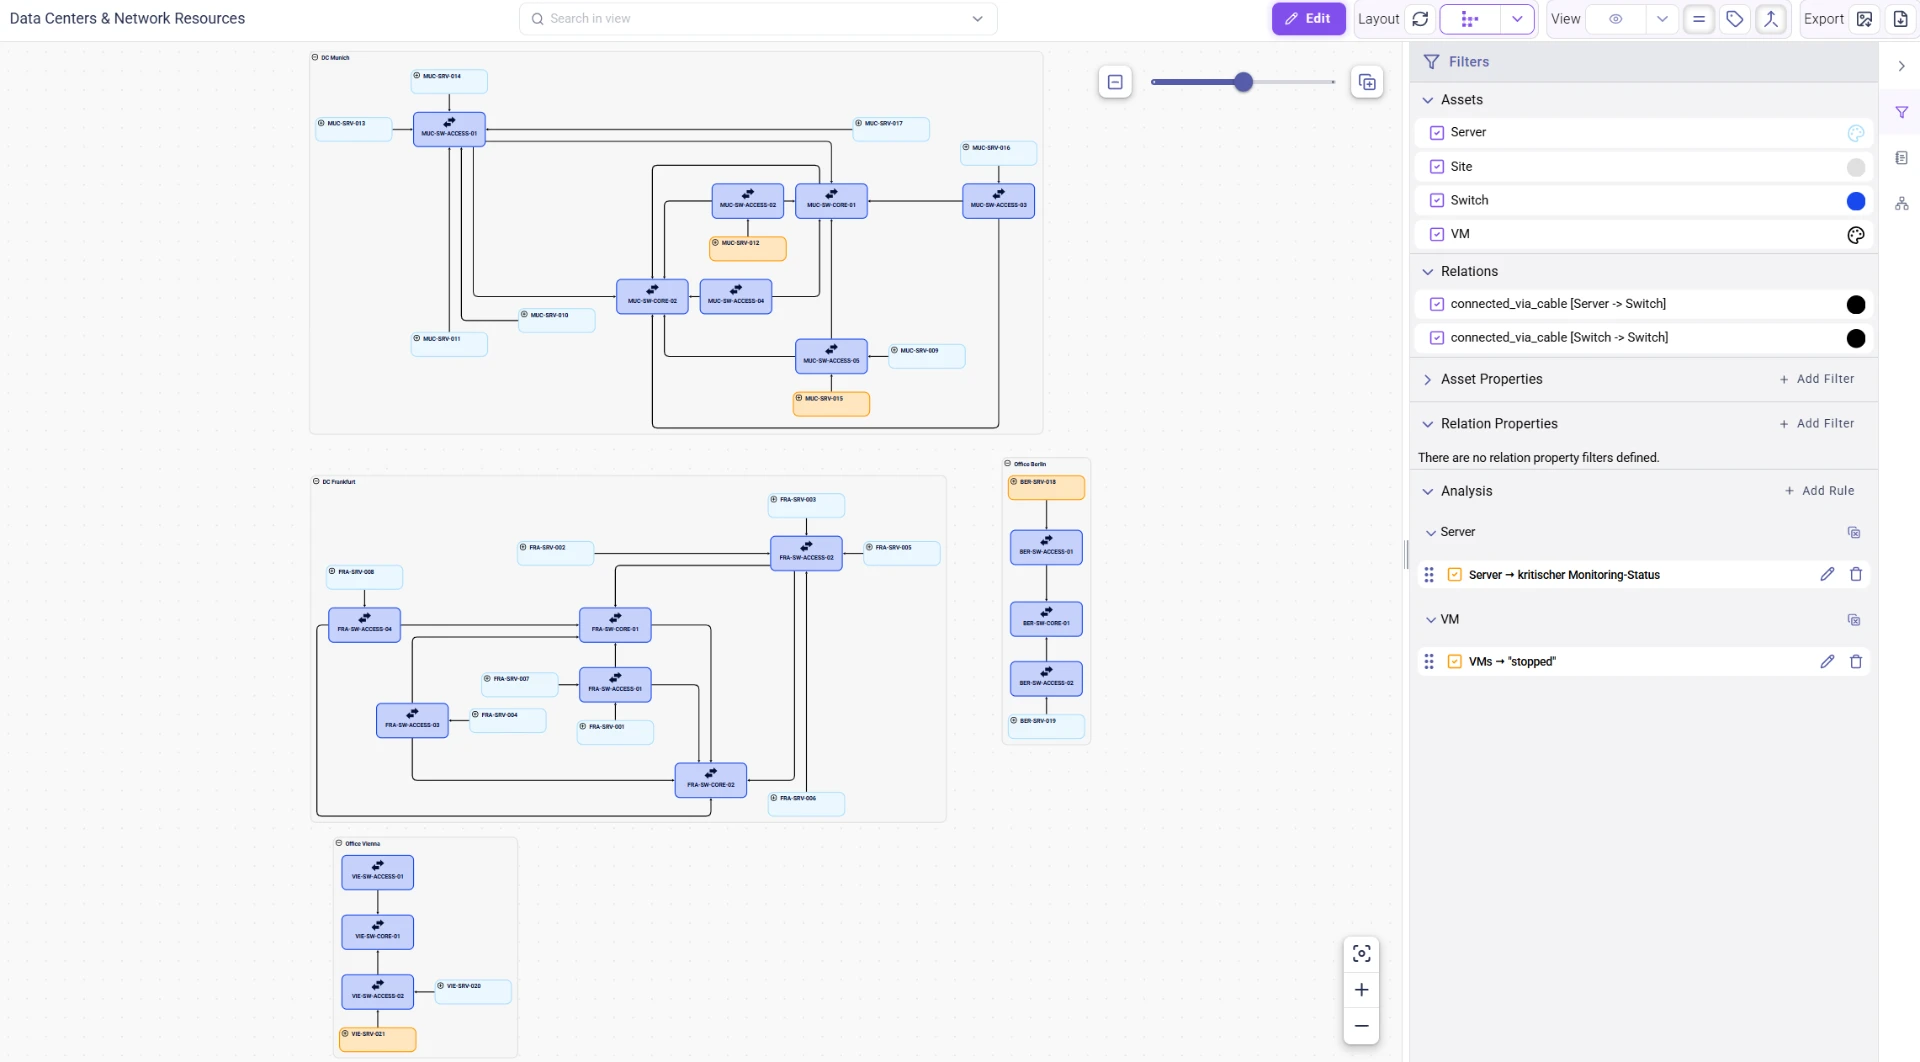The height and width of the screenshot is (1062, 1920).
Task: Export the graph as a file download
Action: tap(1900, 19)
